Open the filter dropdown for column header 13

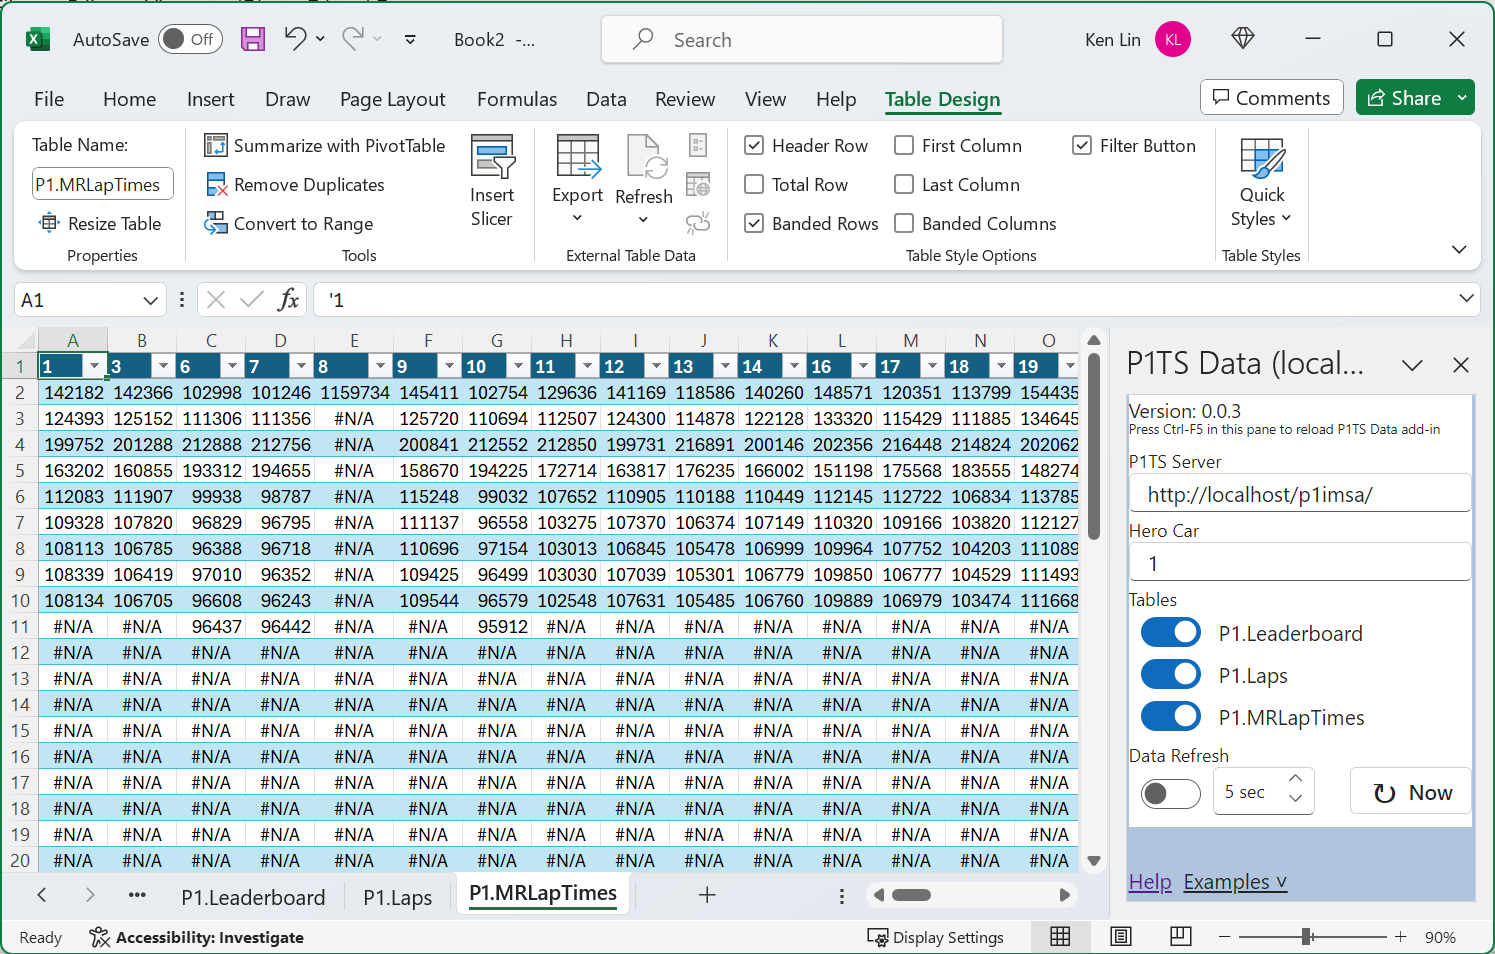click(725, 366)
